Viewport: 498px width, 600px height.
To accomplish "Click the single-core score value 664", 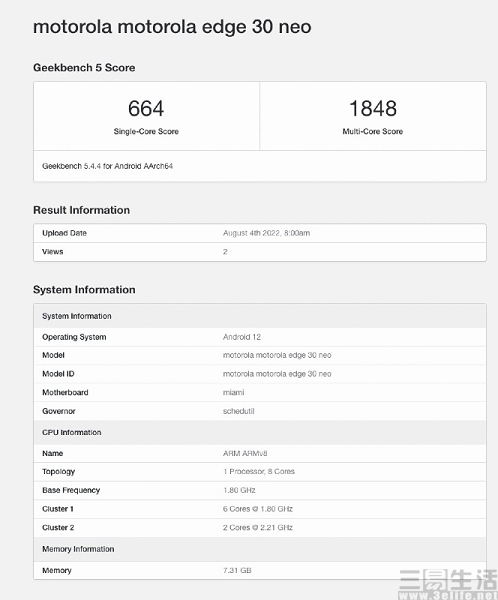I will pyautogui.click(x=146, y=108).
